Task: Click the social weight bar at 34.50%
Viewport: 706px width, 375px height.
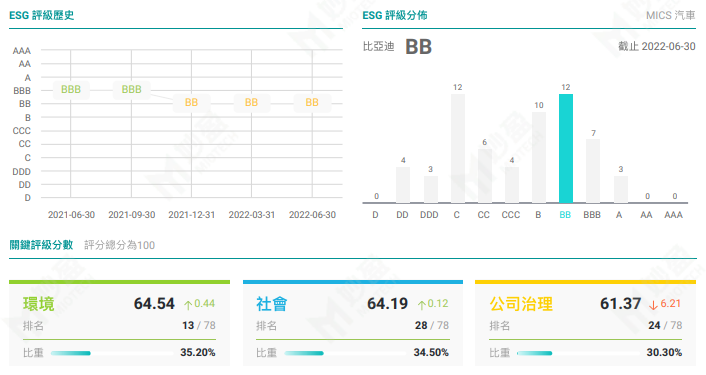Action: click(345, 353)
